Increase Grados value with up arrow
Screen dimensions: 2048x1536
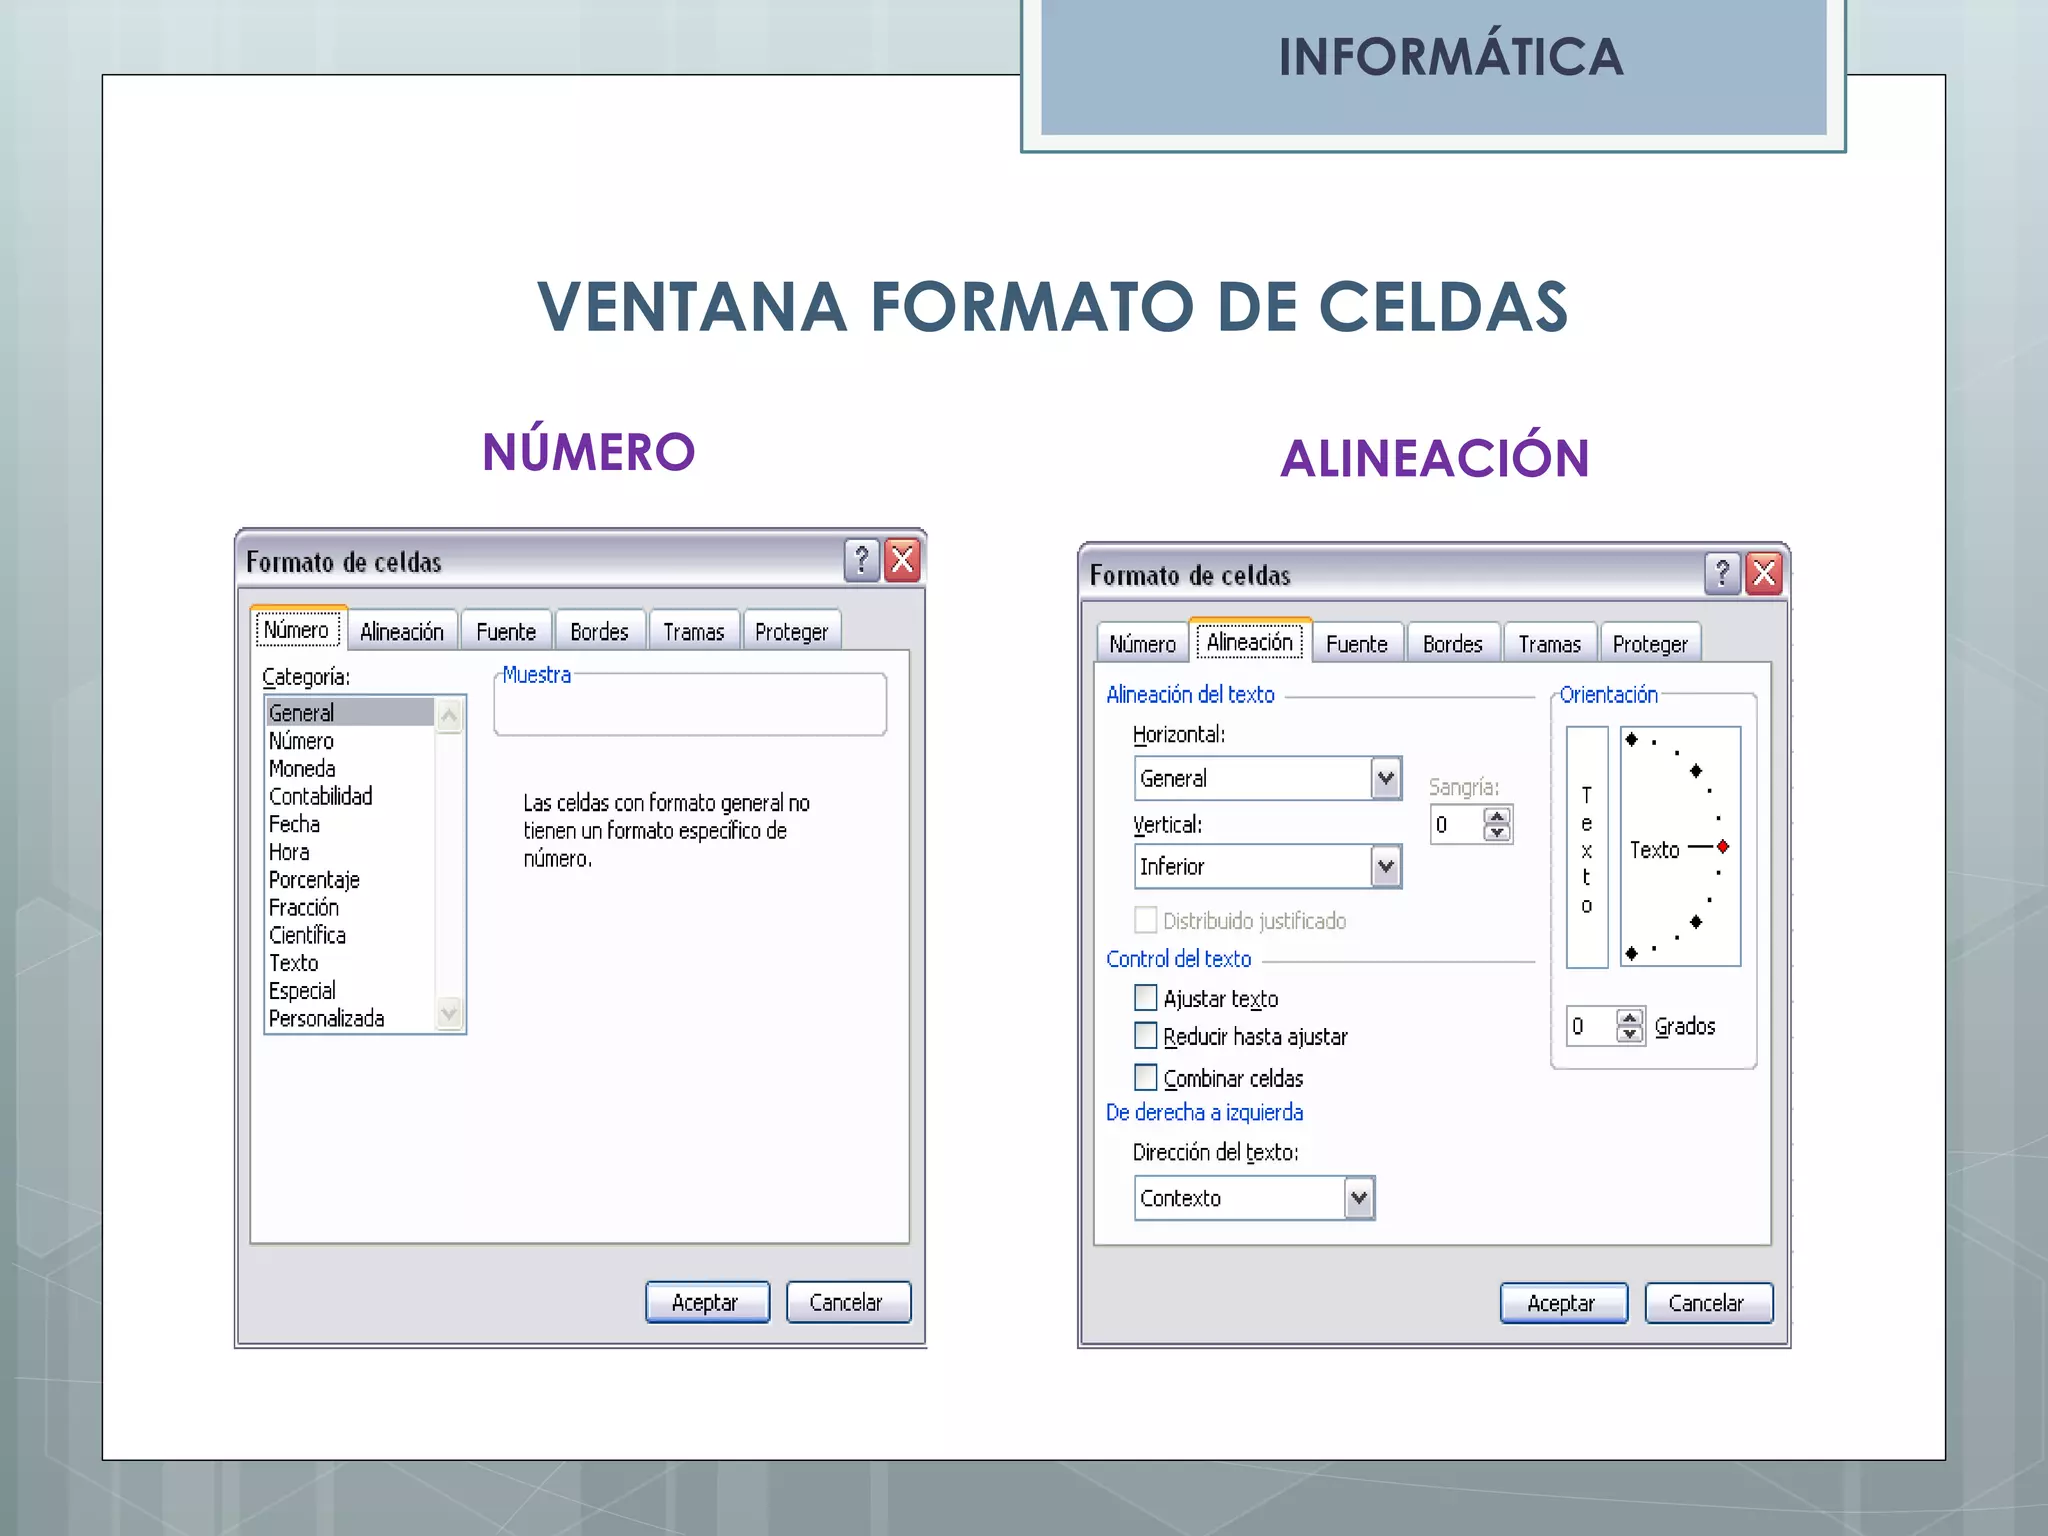tap(1630, 1018)
